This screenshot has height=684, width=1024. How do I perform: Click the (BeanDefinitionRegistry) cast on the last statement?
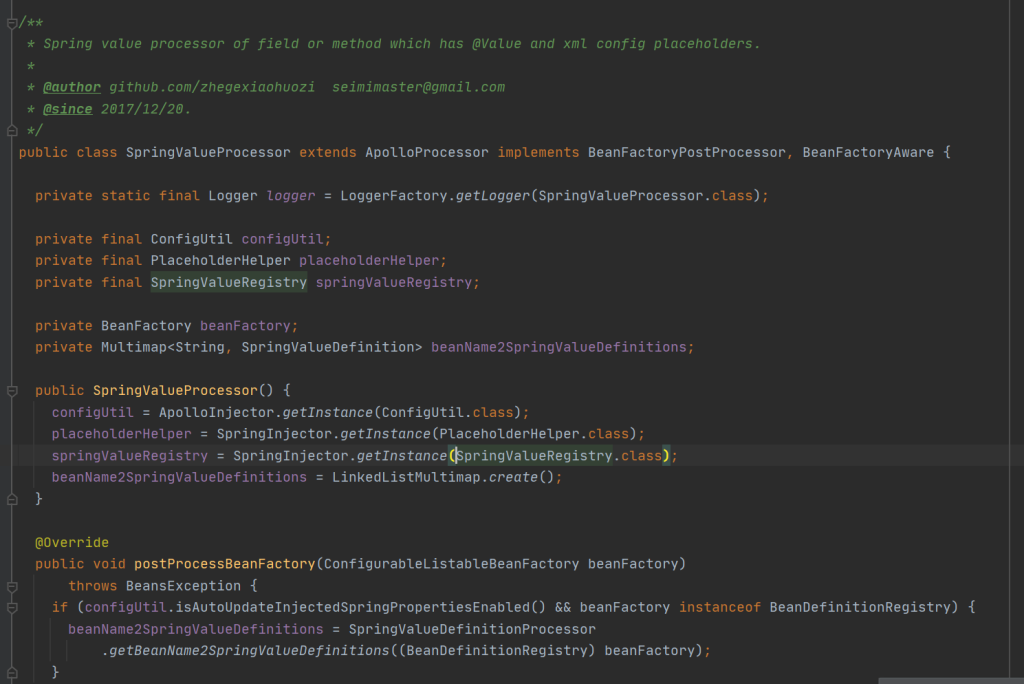click(x=497, y=651)
